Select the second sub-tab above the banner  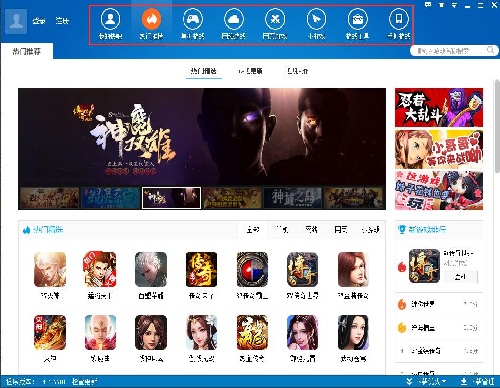[x=250, y=71]
